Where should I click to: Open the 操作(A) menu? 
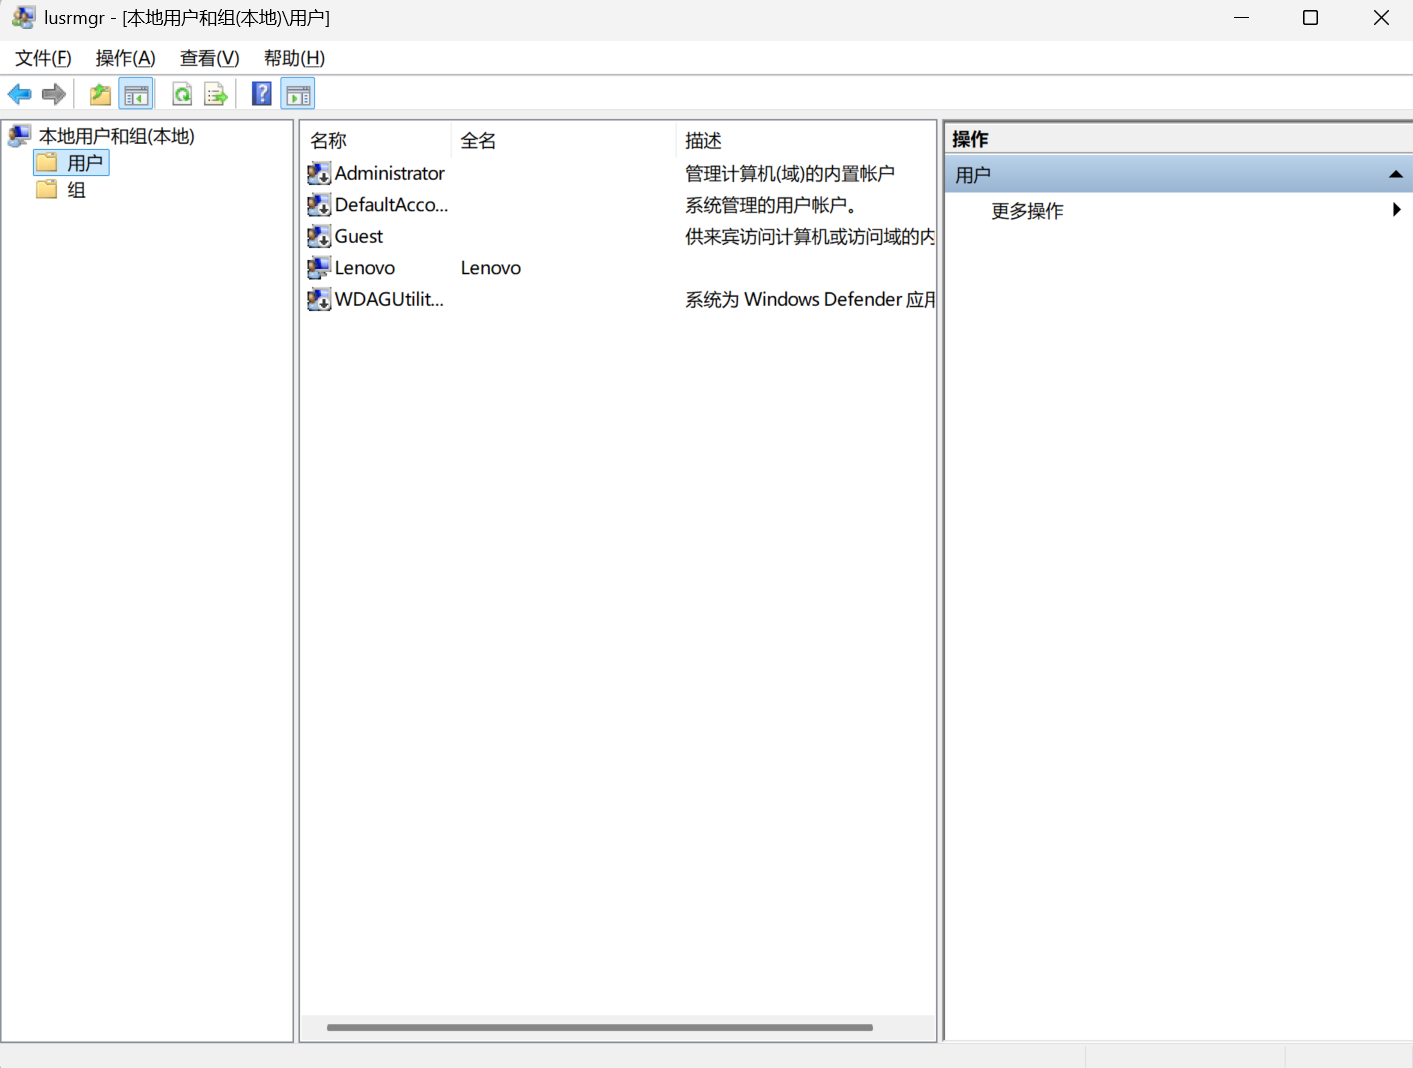click(x=125, y=58)
